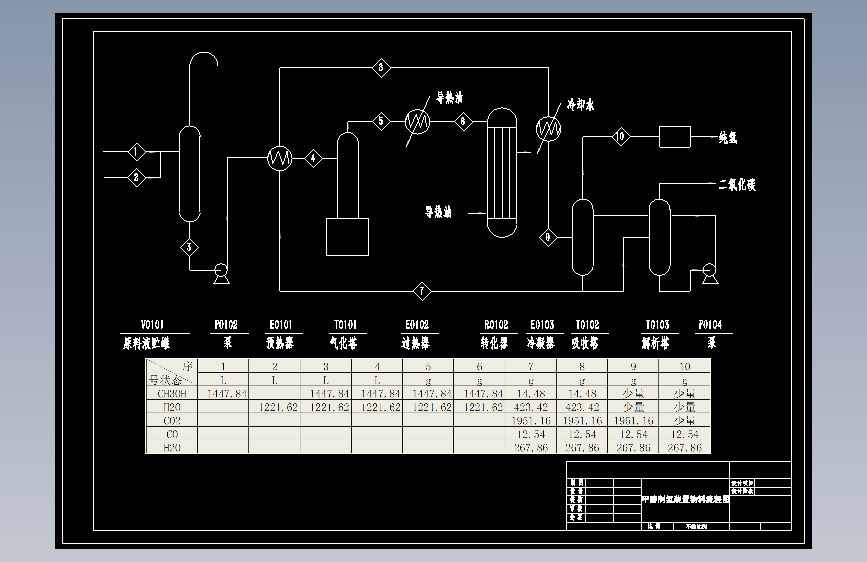Click the T0102 equipment tag
This screenshot has width=867, height=562.
click(587, 325)
